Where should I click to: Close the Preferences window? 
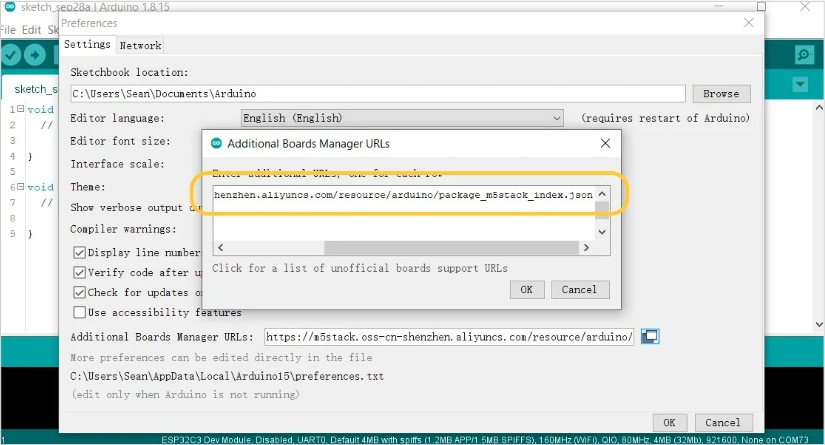point(749,23)
